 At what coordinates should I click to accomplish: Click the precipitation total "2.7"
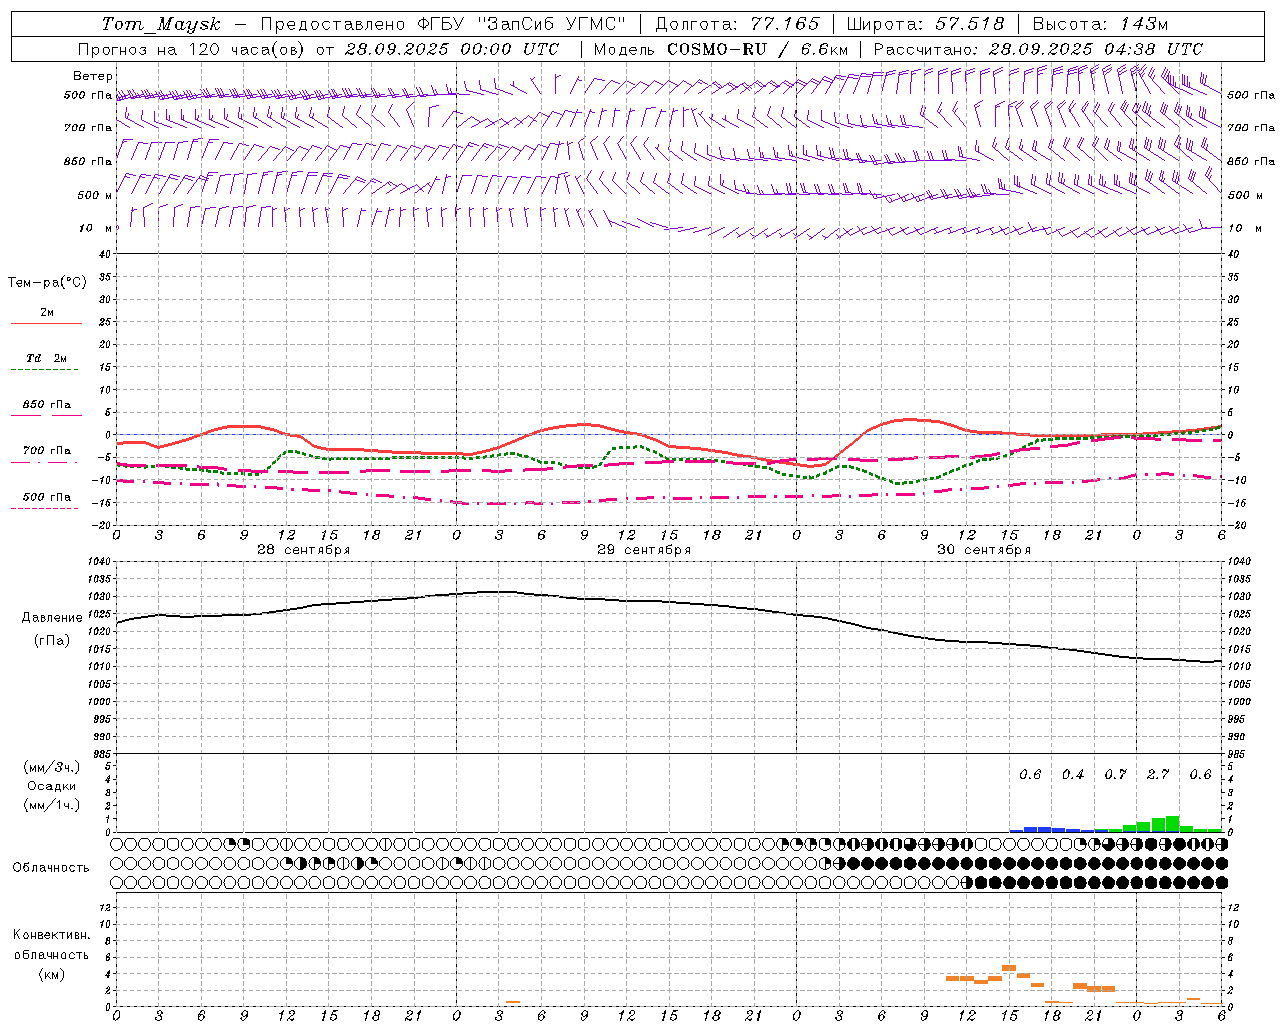click(x=1158, y=775)
